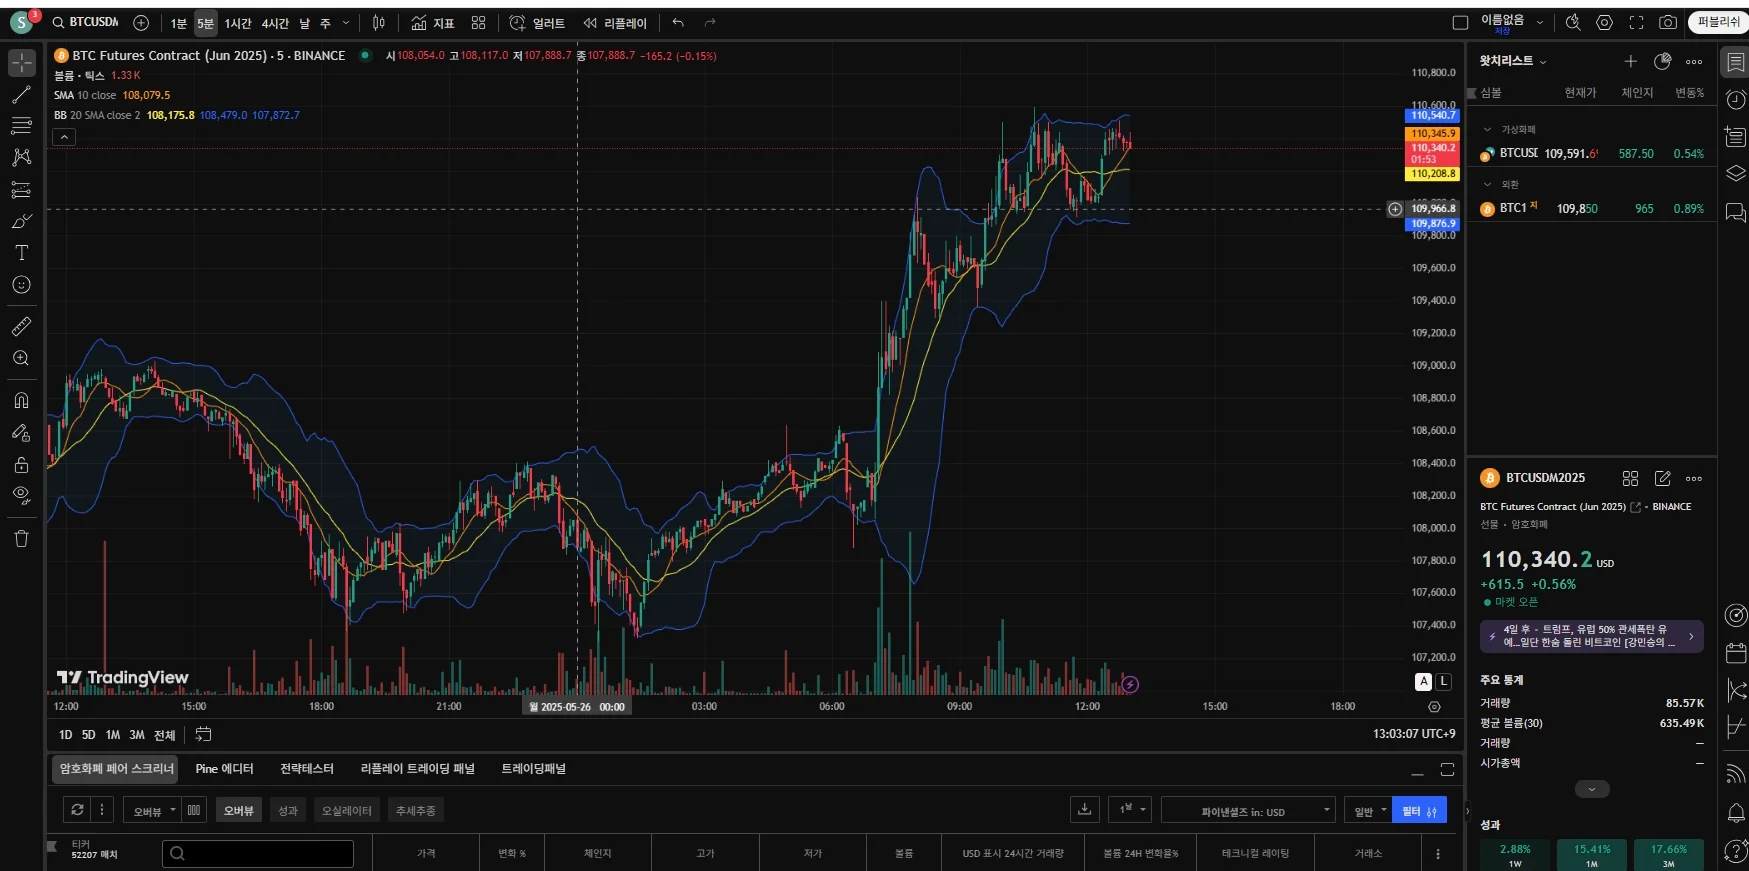The image size is (1749, 871).
Task: Select the ruler measure tool
Action: pos(21,327)
